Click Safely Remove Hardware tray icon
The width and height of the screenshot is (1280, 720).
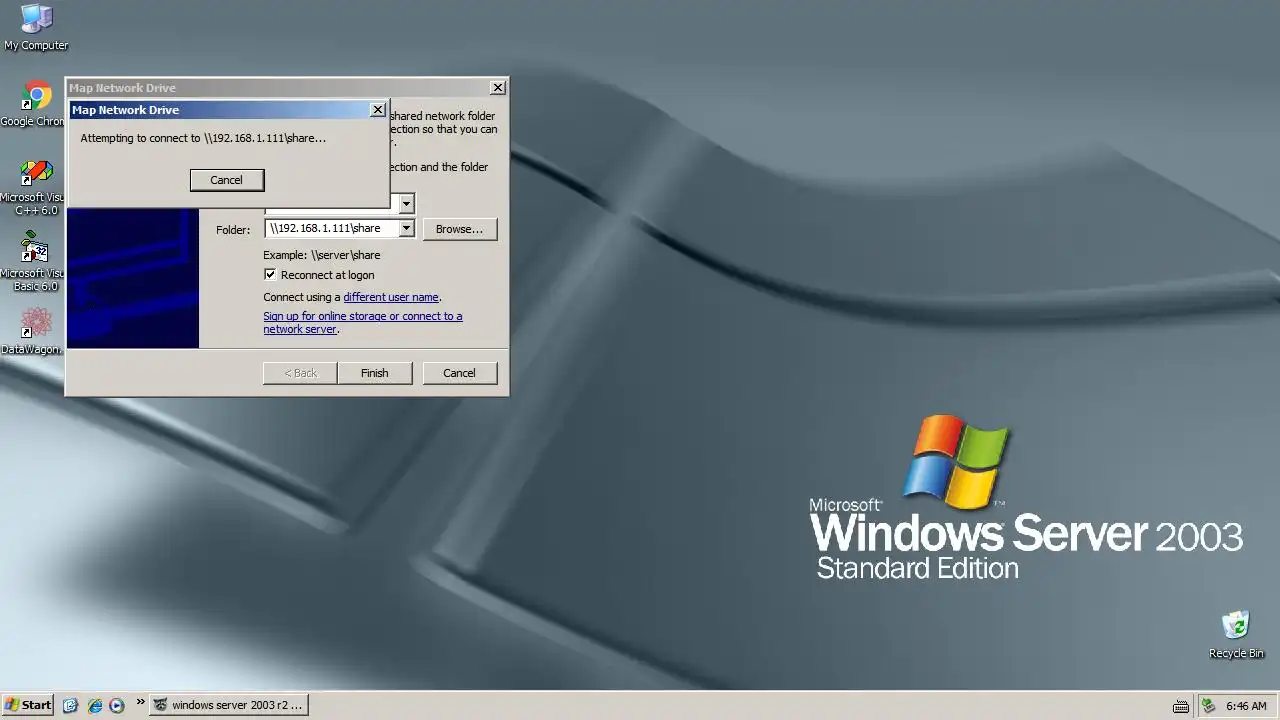coord(1208,705)
